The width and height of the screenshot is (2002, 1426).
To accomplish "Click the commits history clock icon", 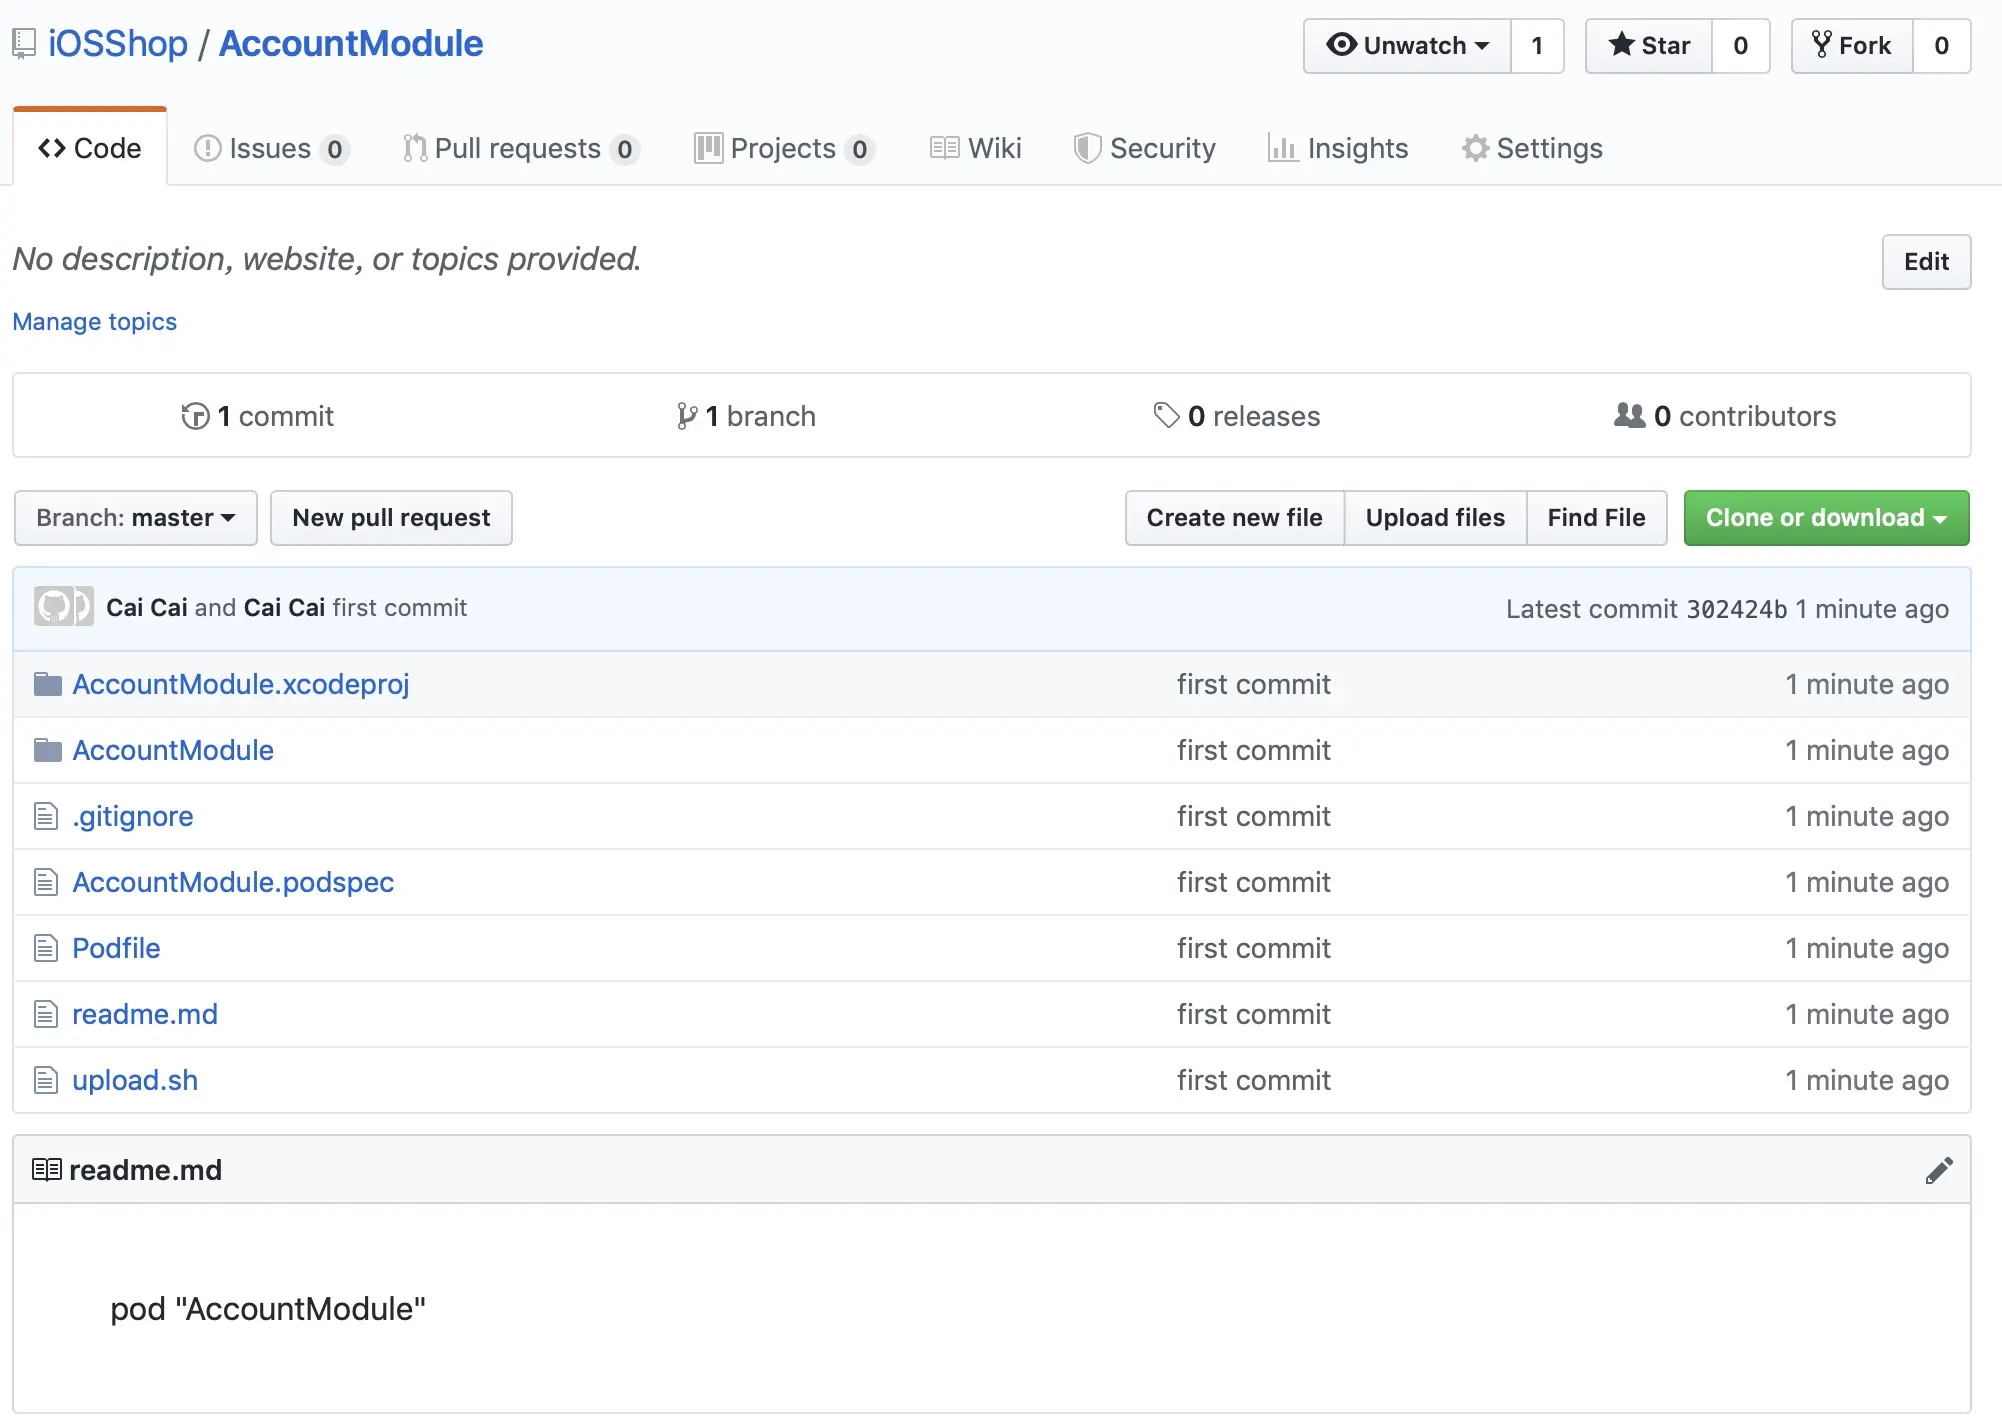I will (195, 416).
